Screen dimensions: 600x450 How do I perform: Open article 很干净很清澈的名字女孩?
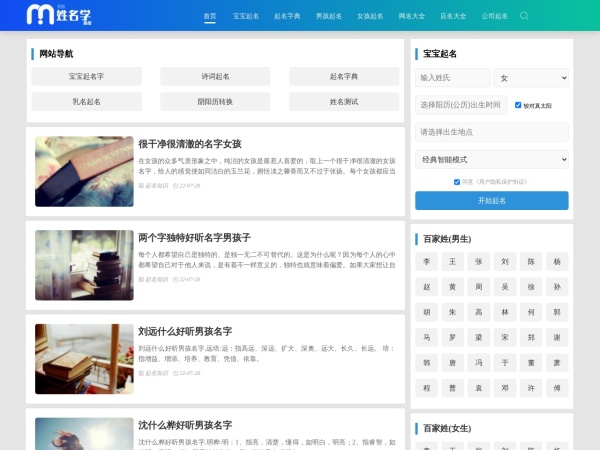[x=190, y=144]
